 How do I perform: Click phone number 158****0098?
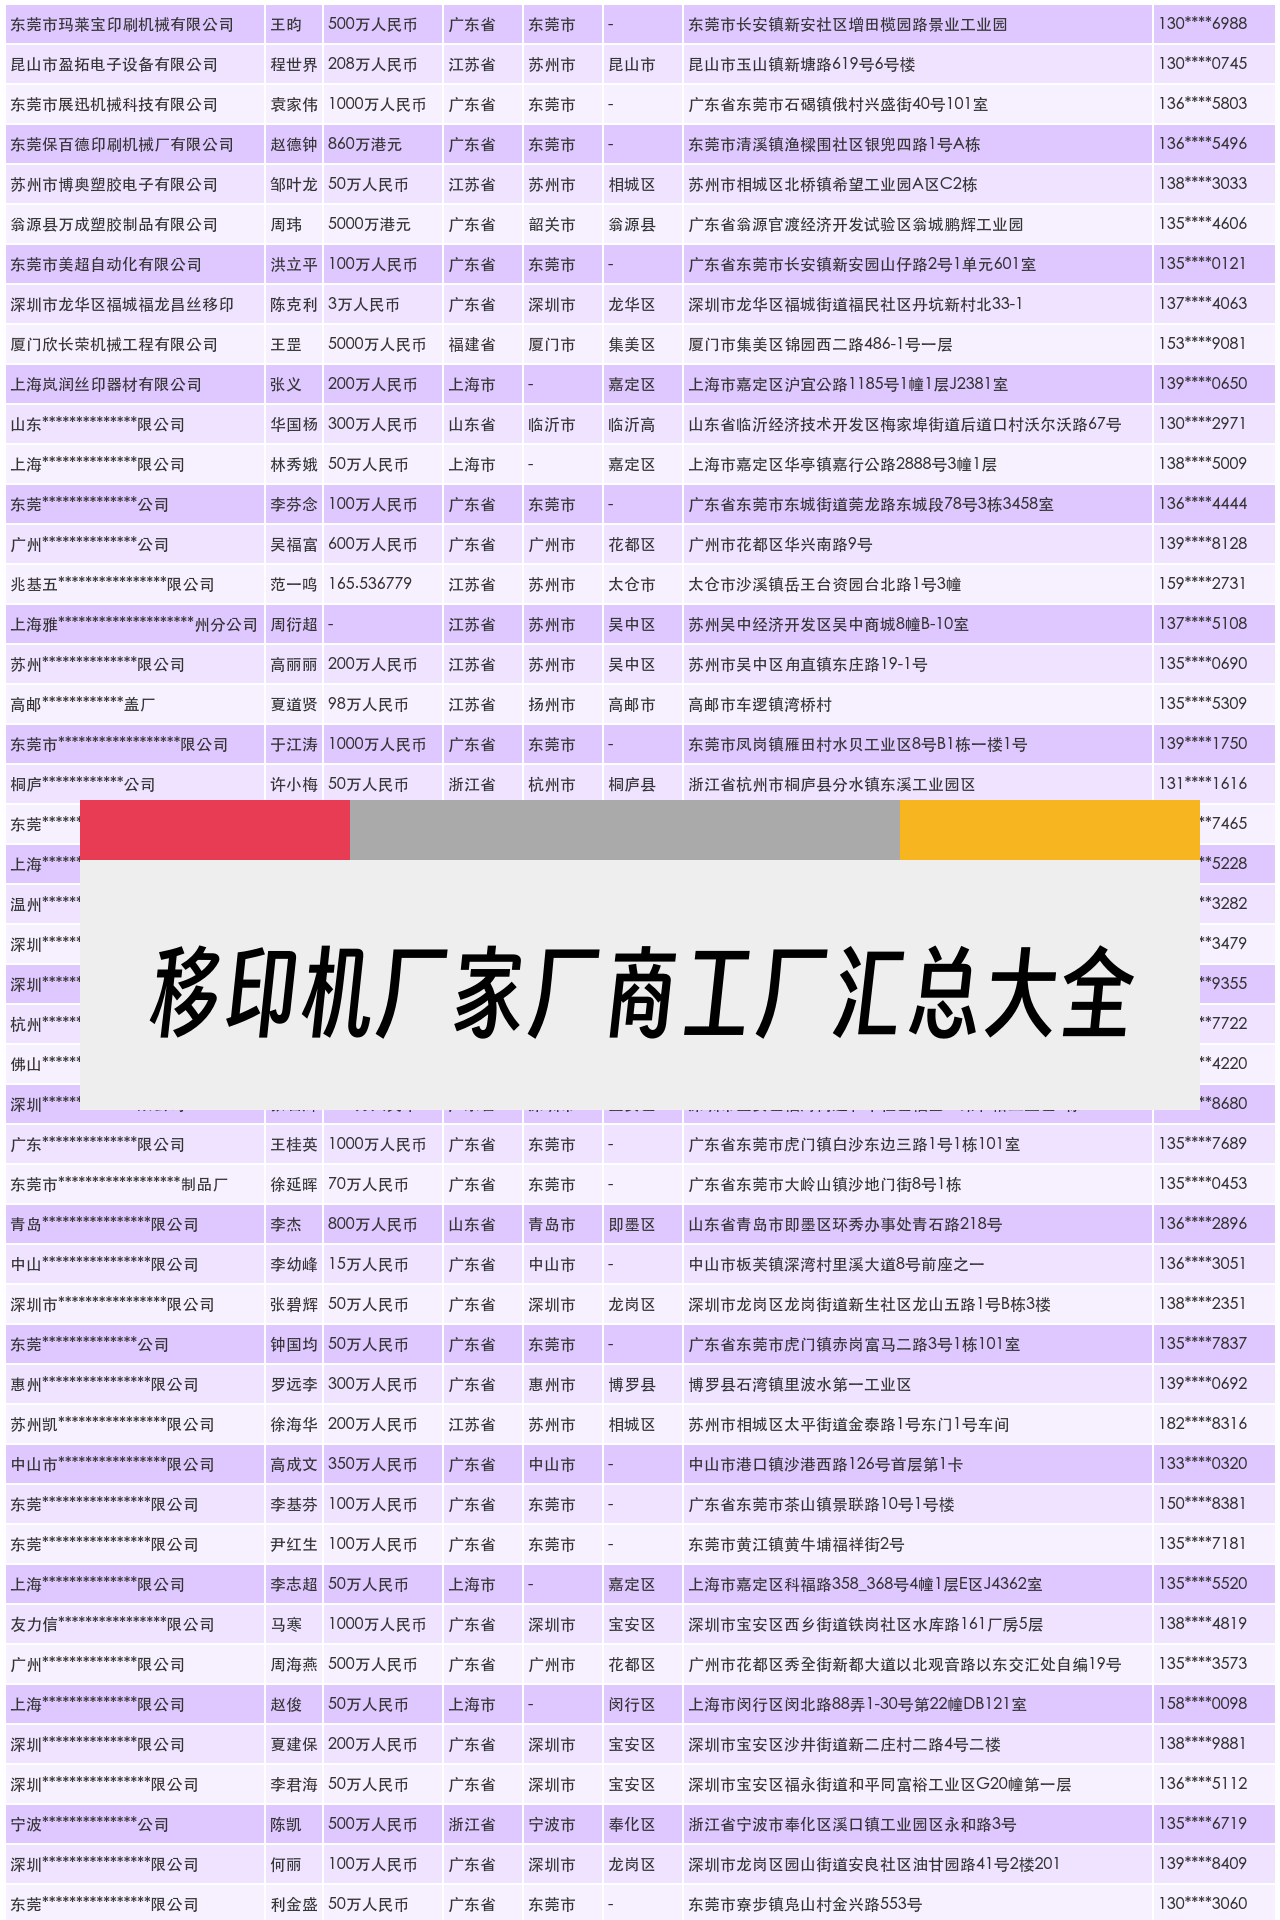1203,1704
